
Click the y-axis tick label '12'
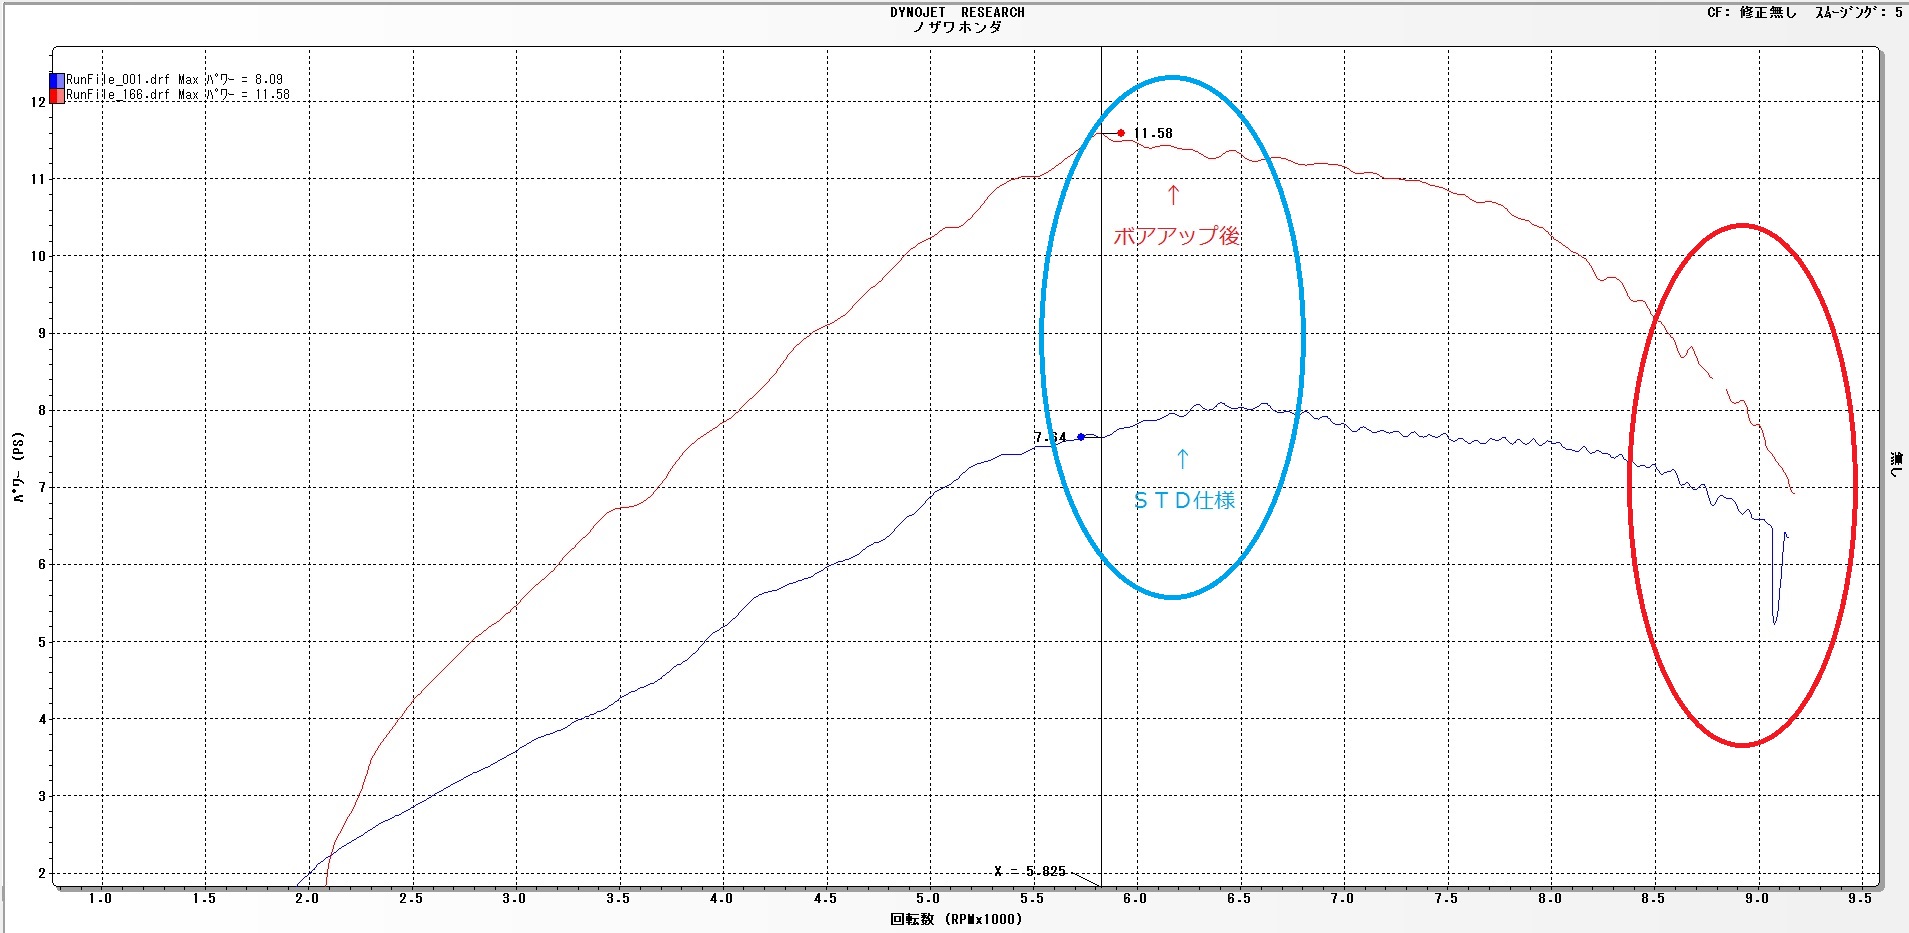38,102
